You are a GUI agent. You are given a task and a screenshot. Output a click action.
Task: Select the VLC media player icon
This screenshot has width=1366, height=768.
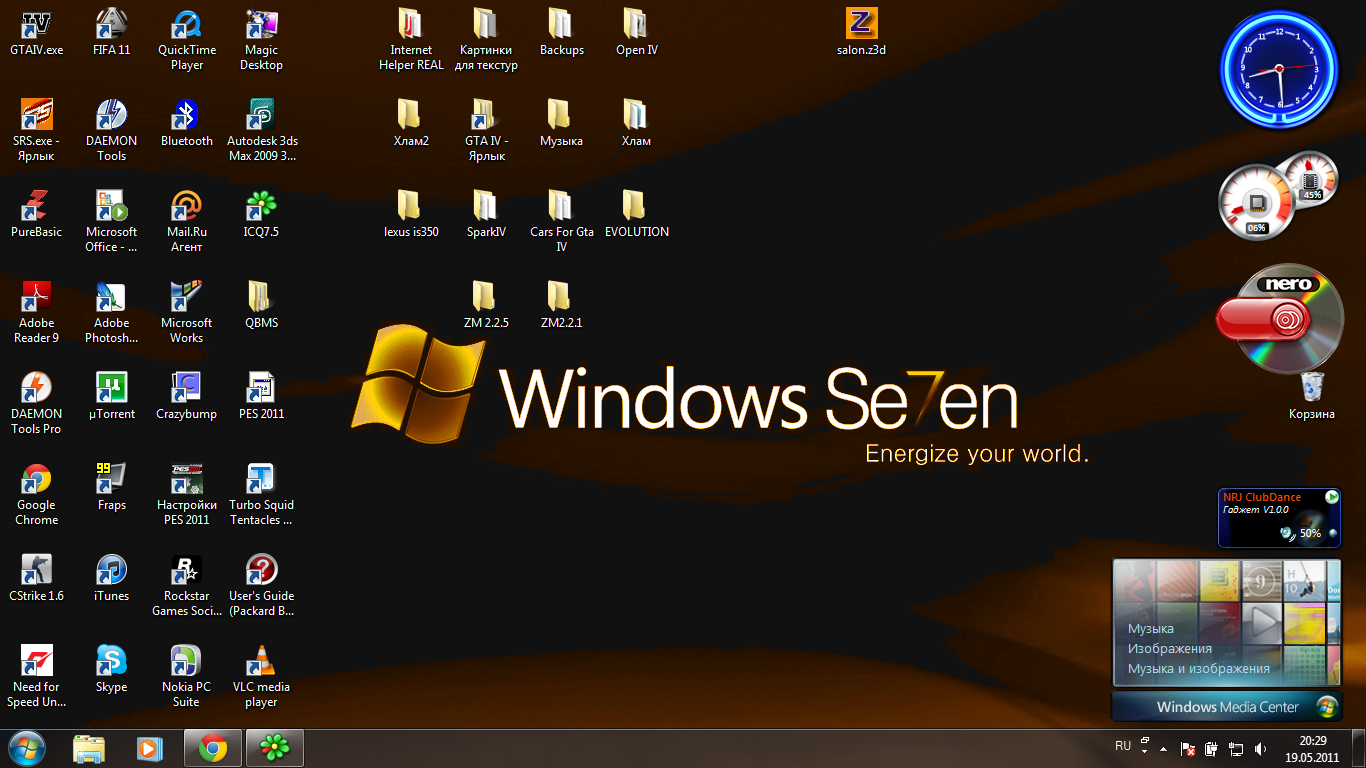(x=261, y=676)
